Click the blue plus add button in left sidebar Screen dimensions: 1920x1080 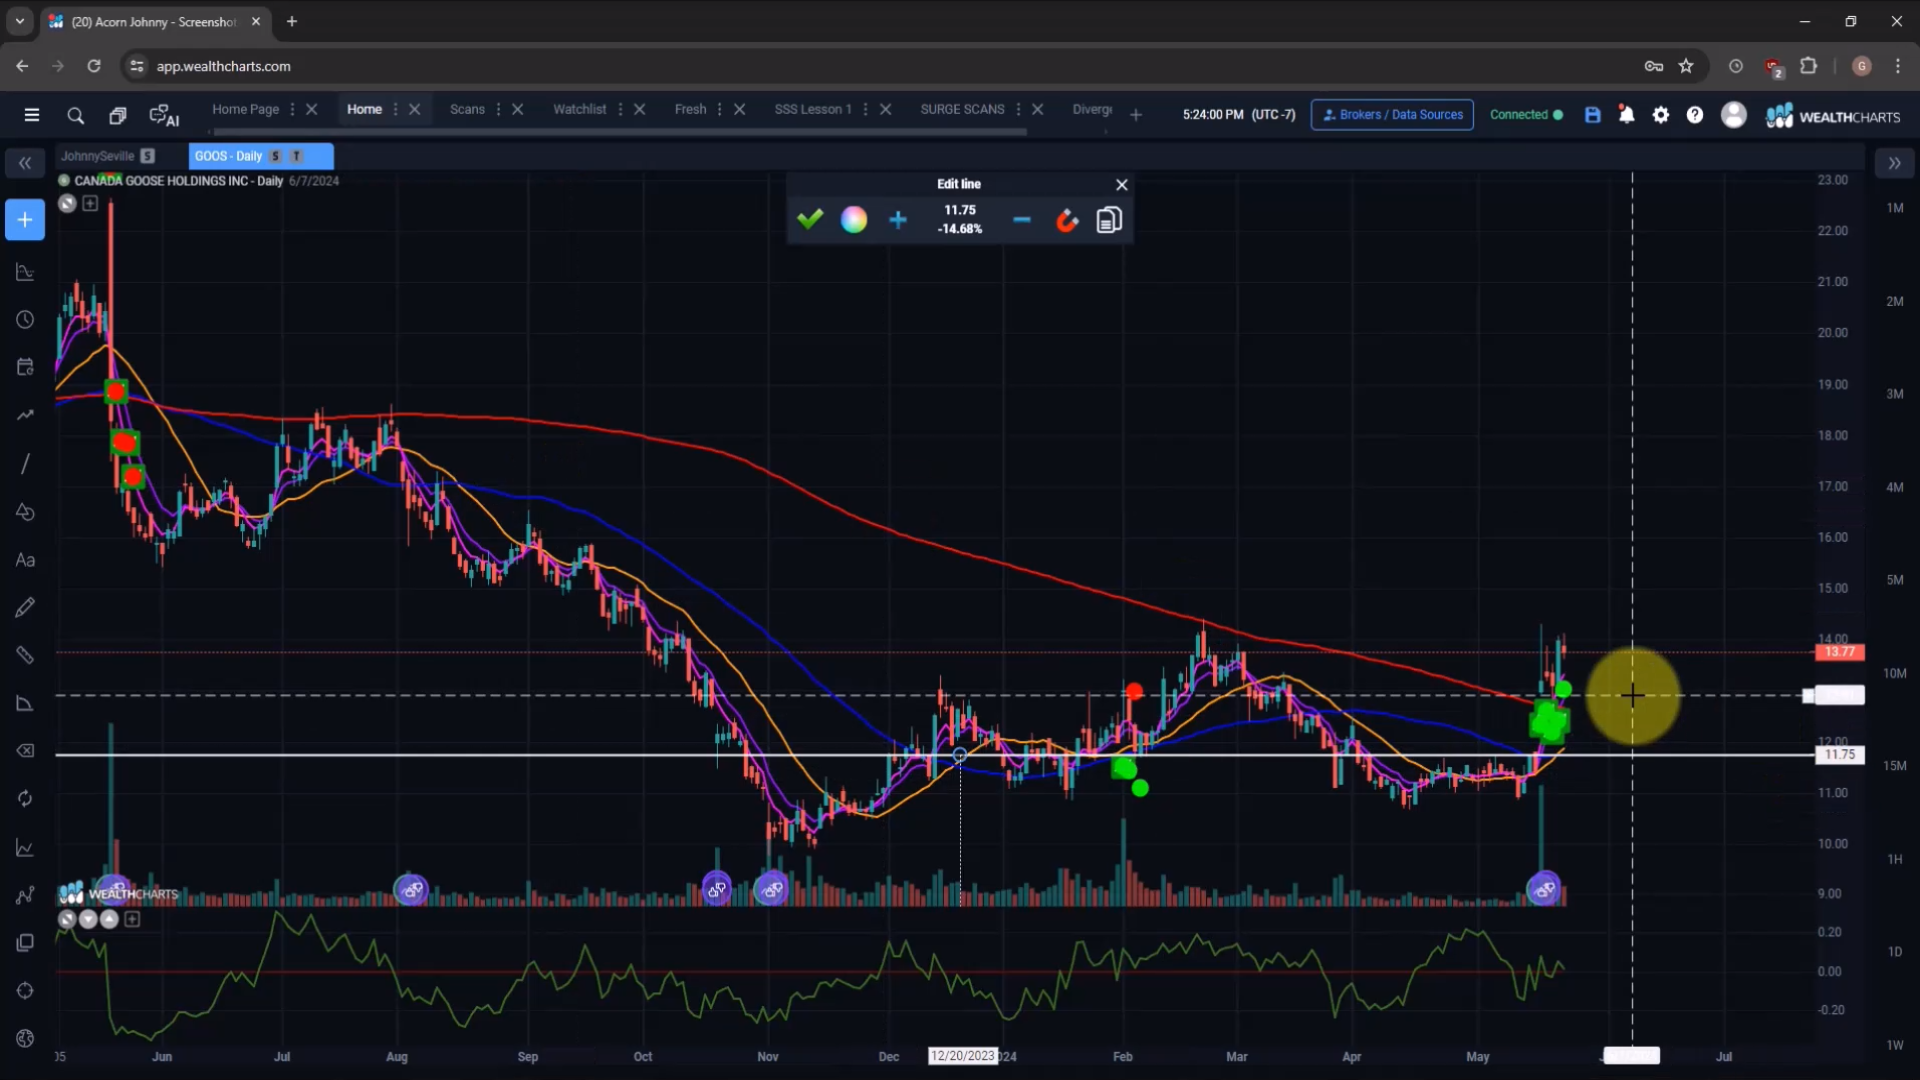pos(25,220)
